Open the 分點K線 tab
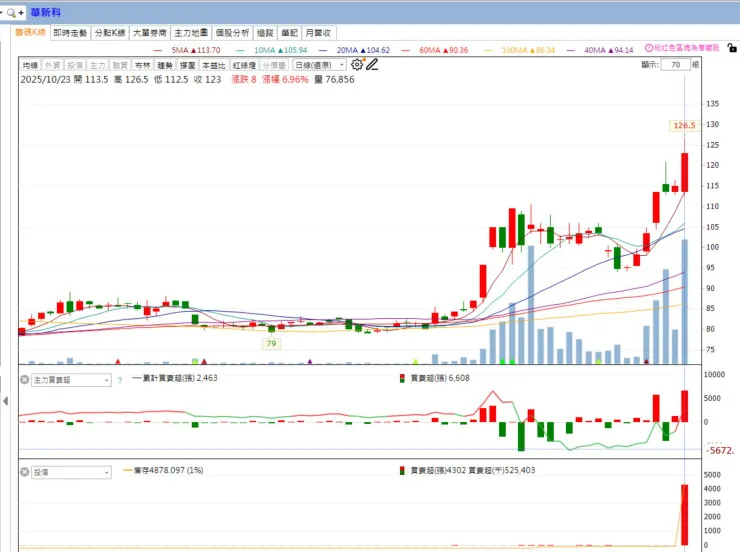The height and width of the screenshot is (552, 740). (110, 33)
